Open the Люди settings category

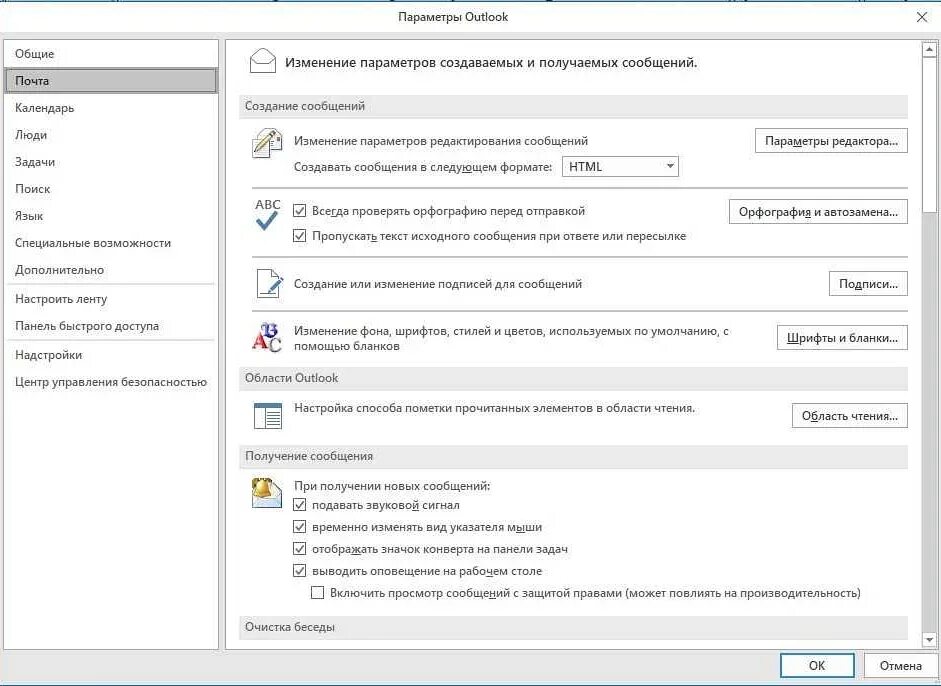[x=110, y=135]
